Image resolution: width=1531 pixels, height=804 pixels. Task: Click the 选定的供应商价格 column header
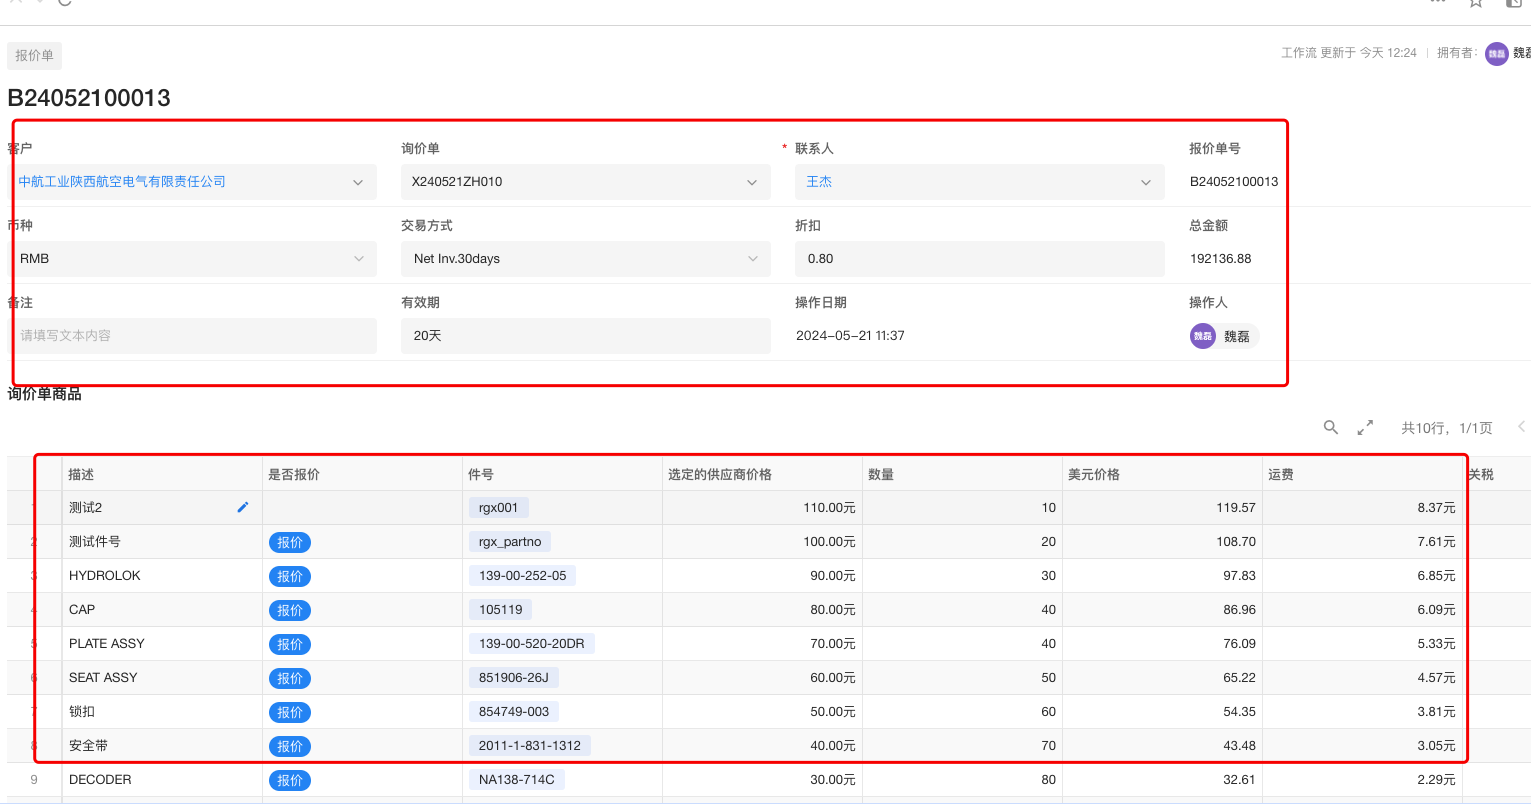pyautogui.click(x=720, y=474)
